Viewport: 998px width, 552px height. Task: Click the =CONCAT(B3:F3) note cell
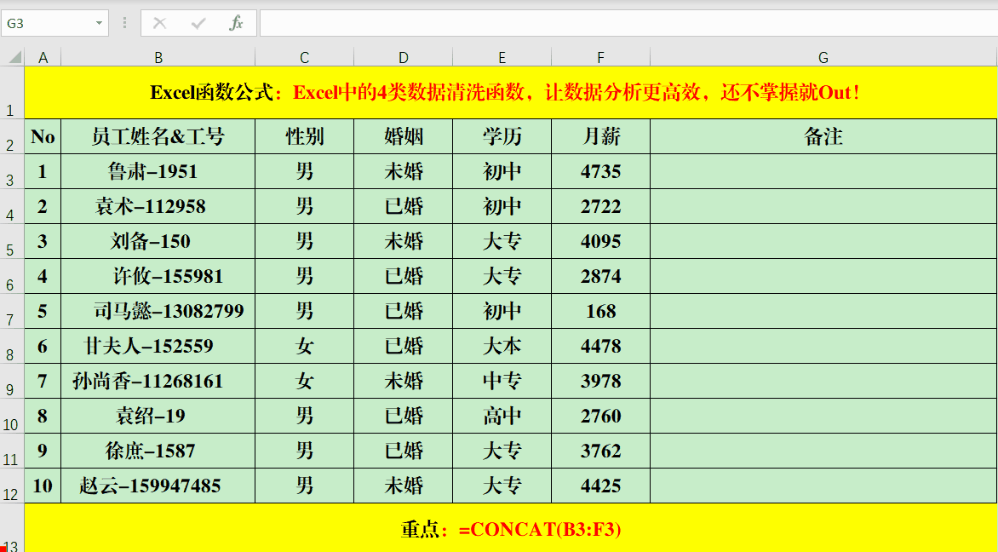510,528
